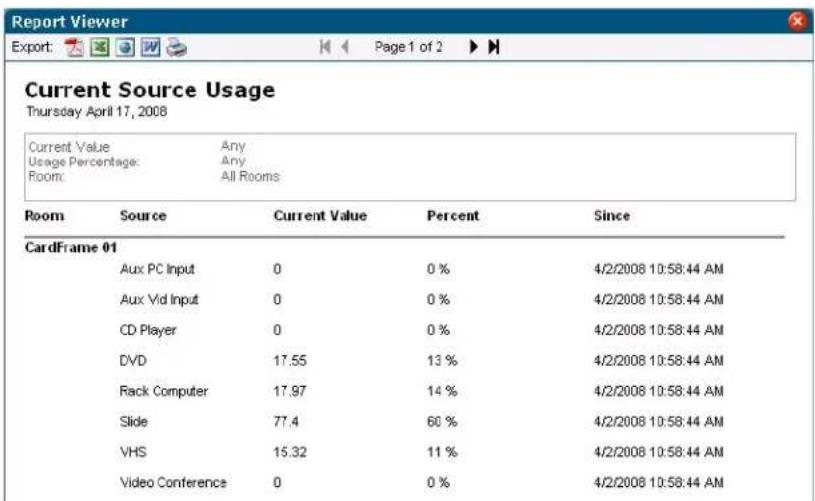The height and width of the screenshot is (501, 815).
Task: Click the Since column header
Action: click(x=612, y=216)
